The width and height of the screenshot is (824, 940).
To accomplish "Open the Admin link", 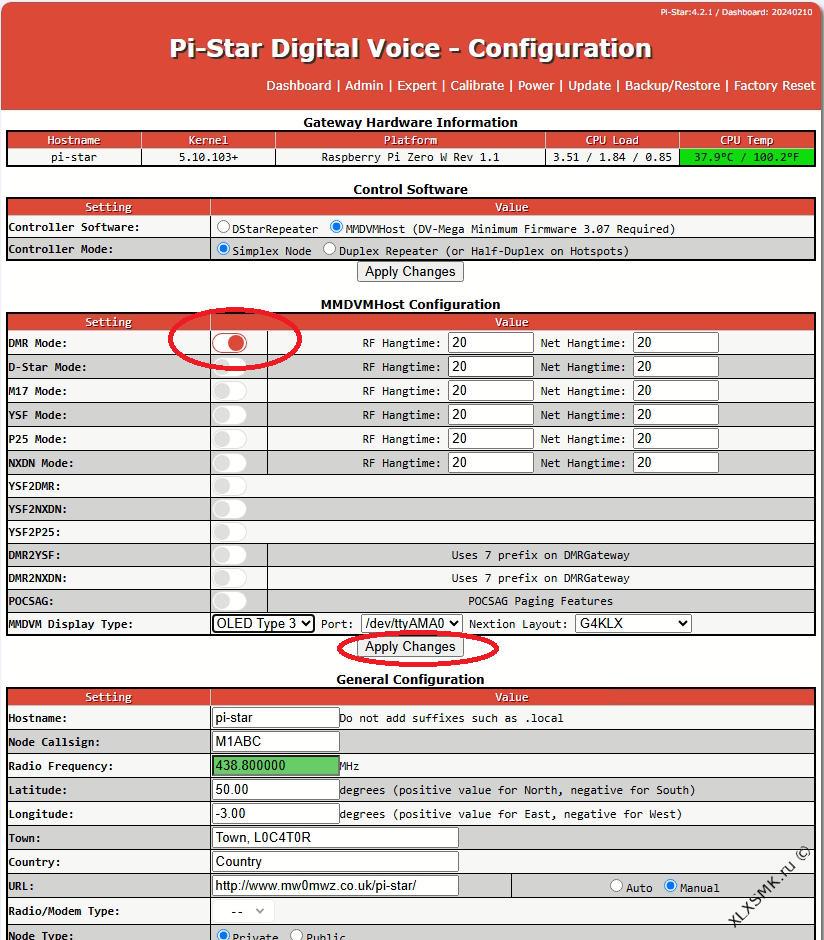I will point(364,86).
